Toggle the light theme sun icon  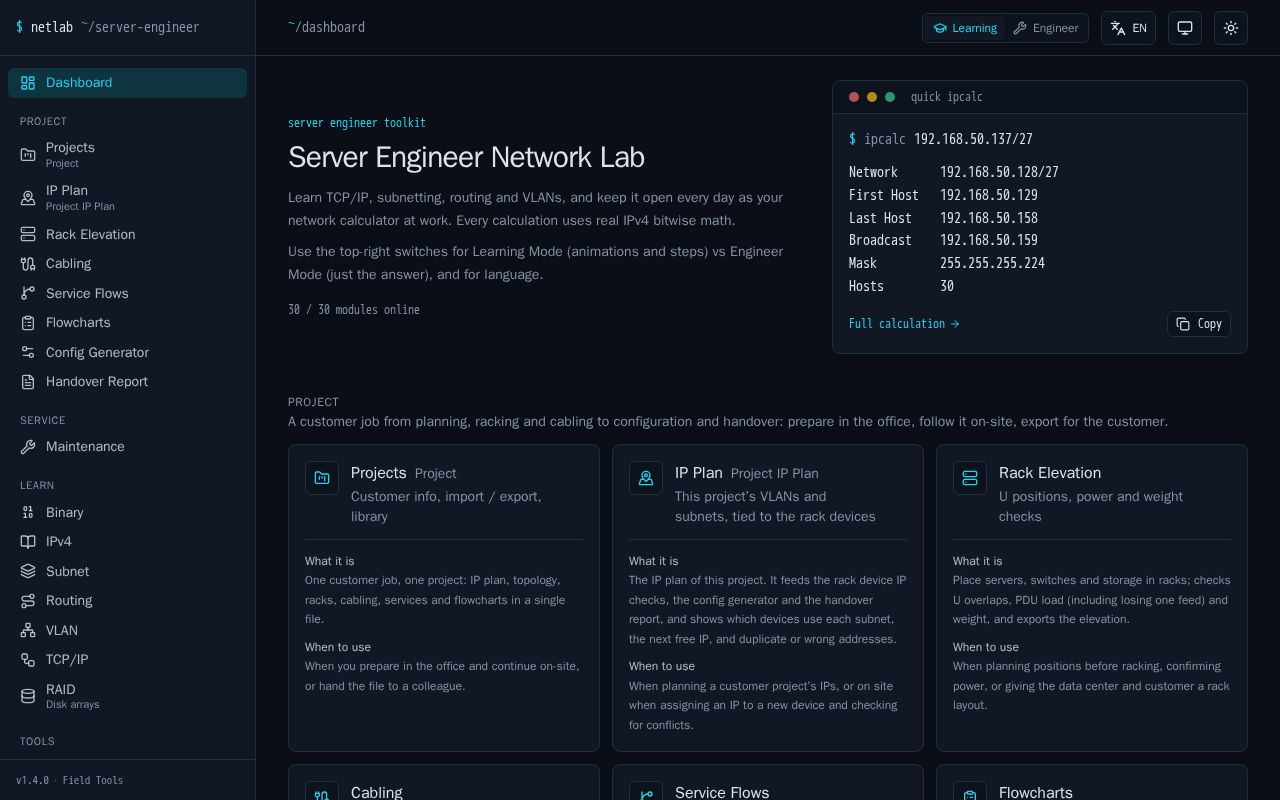1231,28
